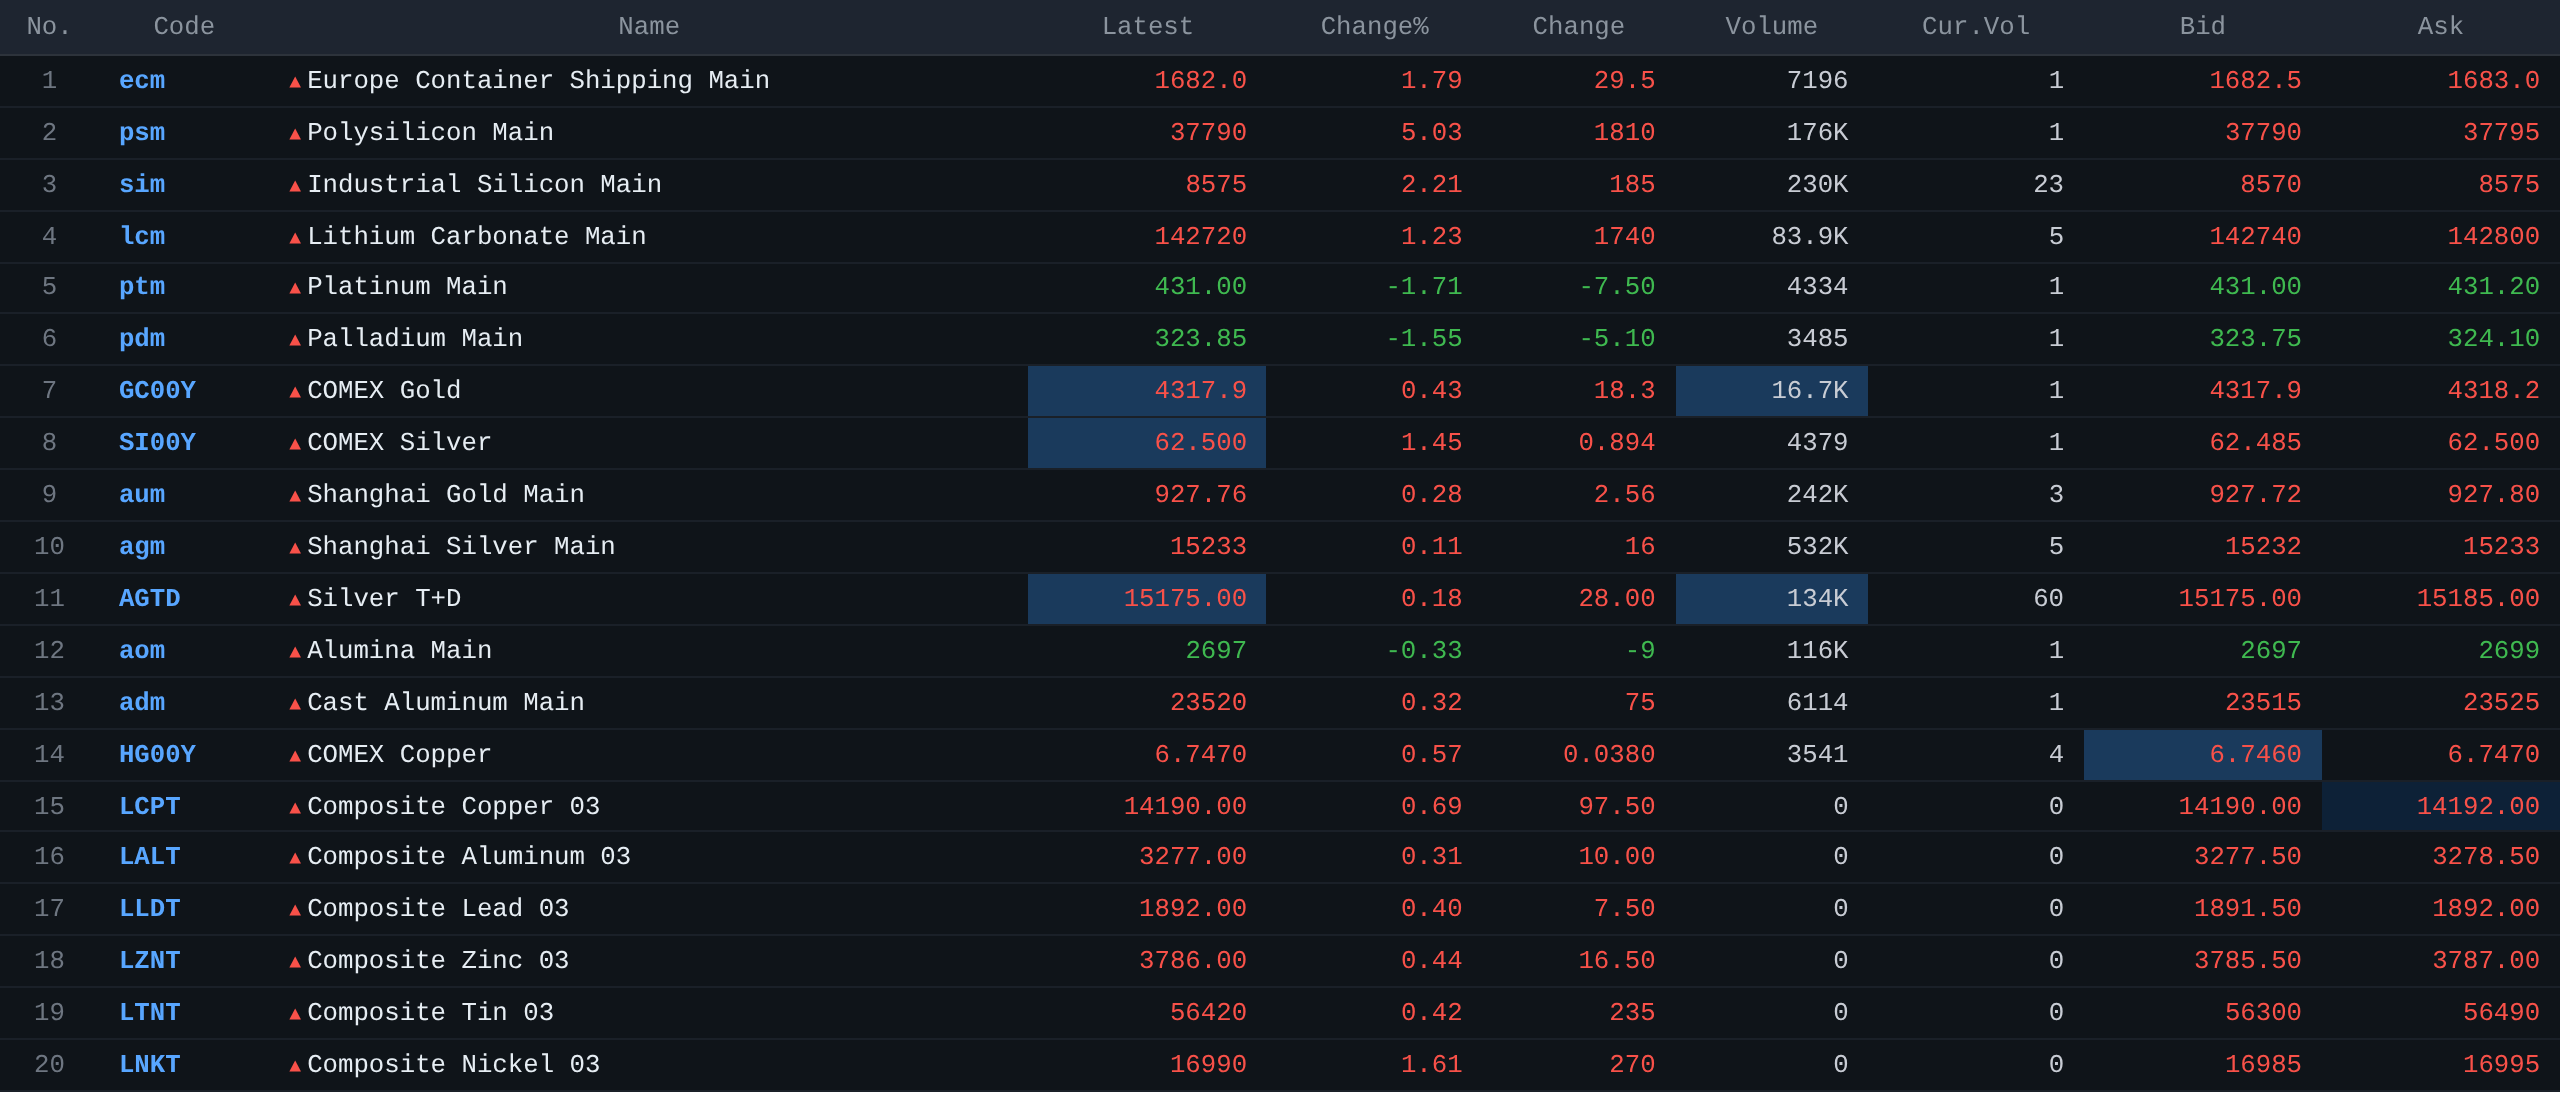Open the HG00Y code link
Viewport: 2560px width, 1106px height.
[157, 755]
